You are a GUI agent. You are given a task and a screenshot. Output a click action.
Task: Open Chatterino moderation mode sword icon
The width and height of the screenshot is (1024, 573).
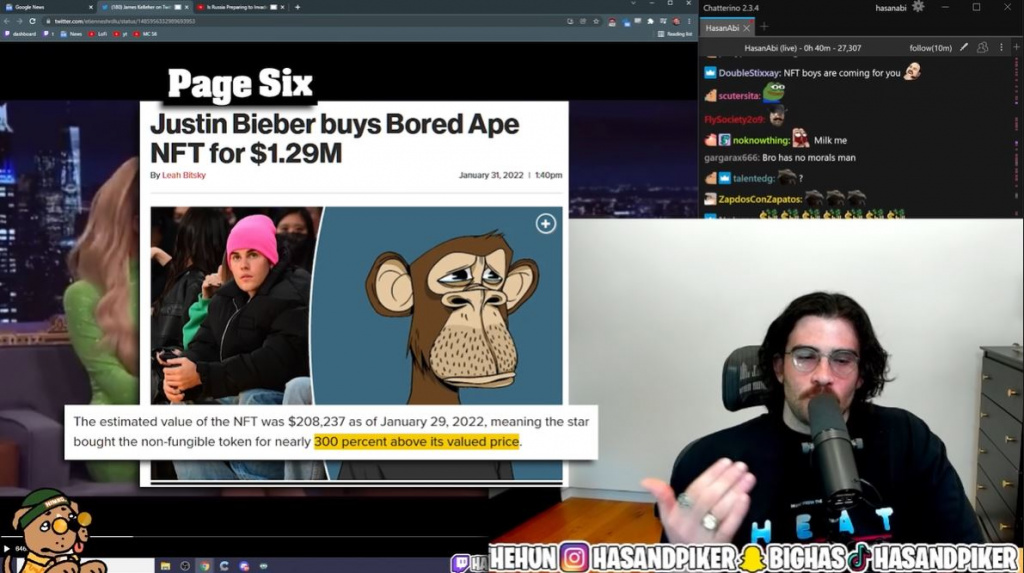(x=963, y=48)
